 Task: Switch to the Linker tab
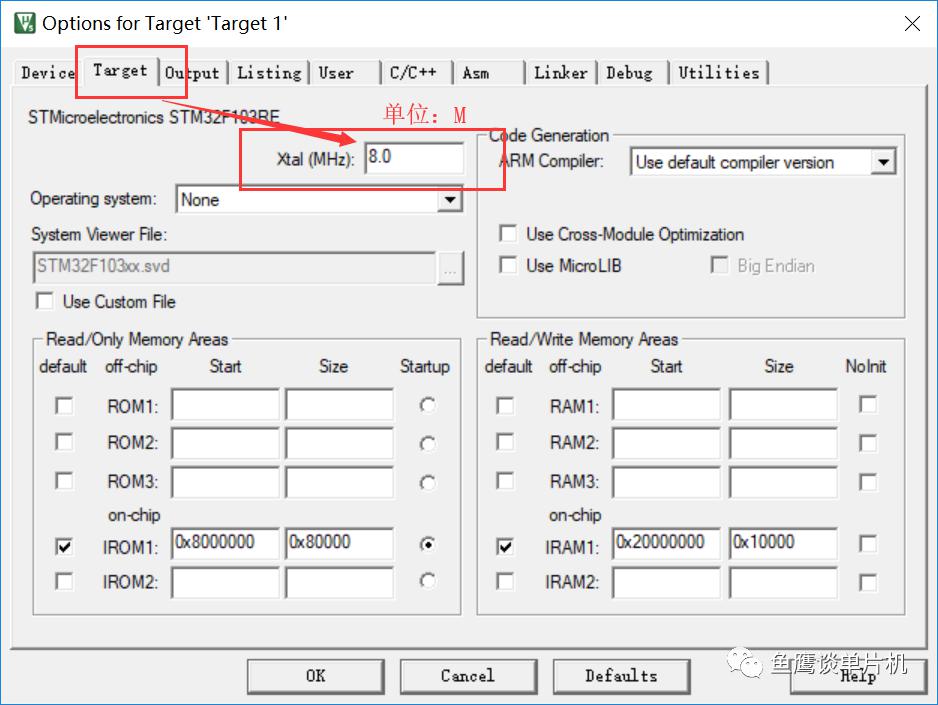coord(561,73)
